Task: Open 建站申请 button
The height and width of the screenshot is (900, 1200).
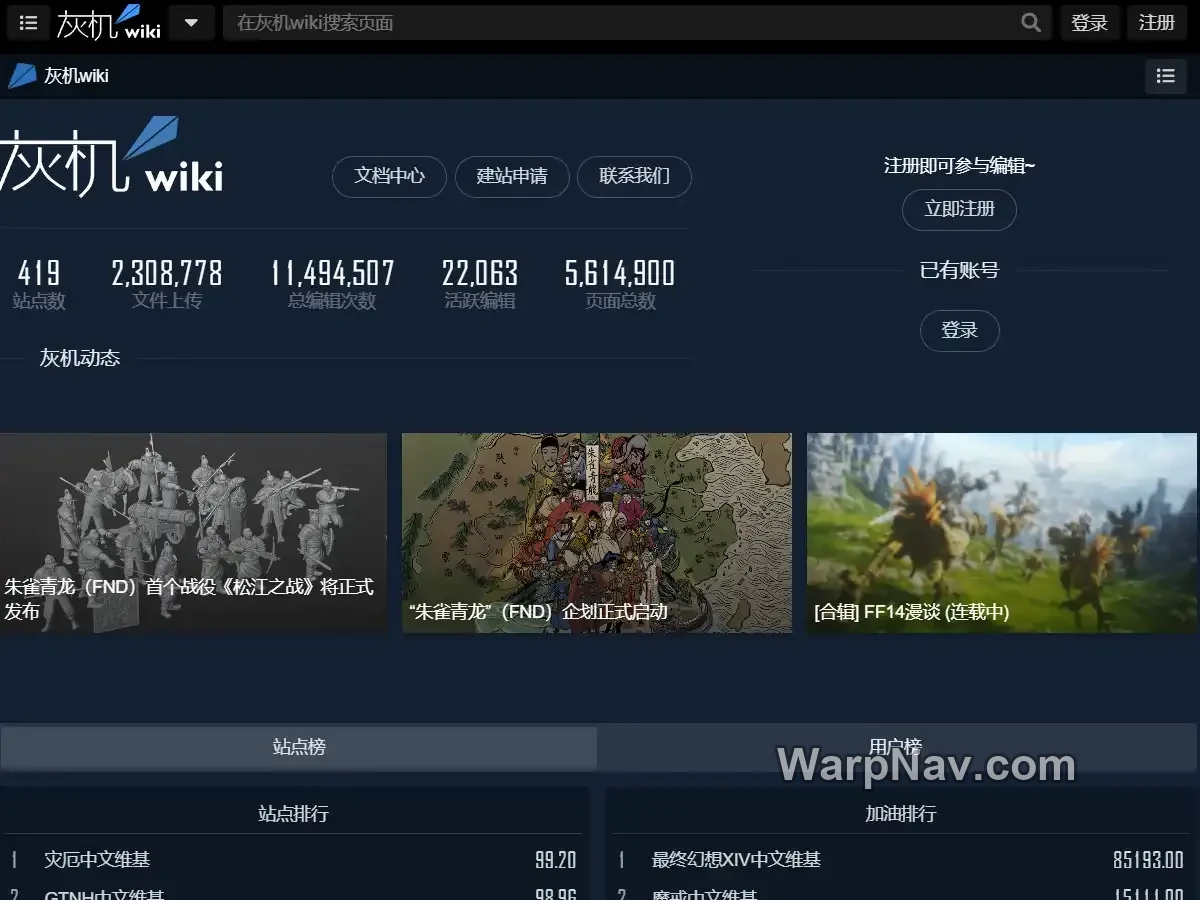Action: [x=512, y=177]
